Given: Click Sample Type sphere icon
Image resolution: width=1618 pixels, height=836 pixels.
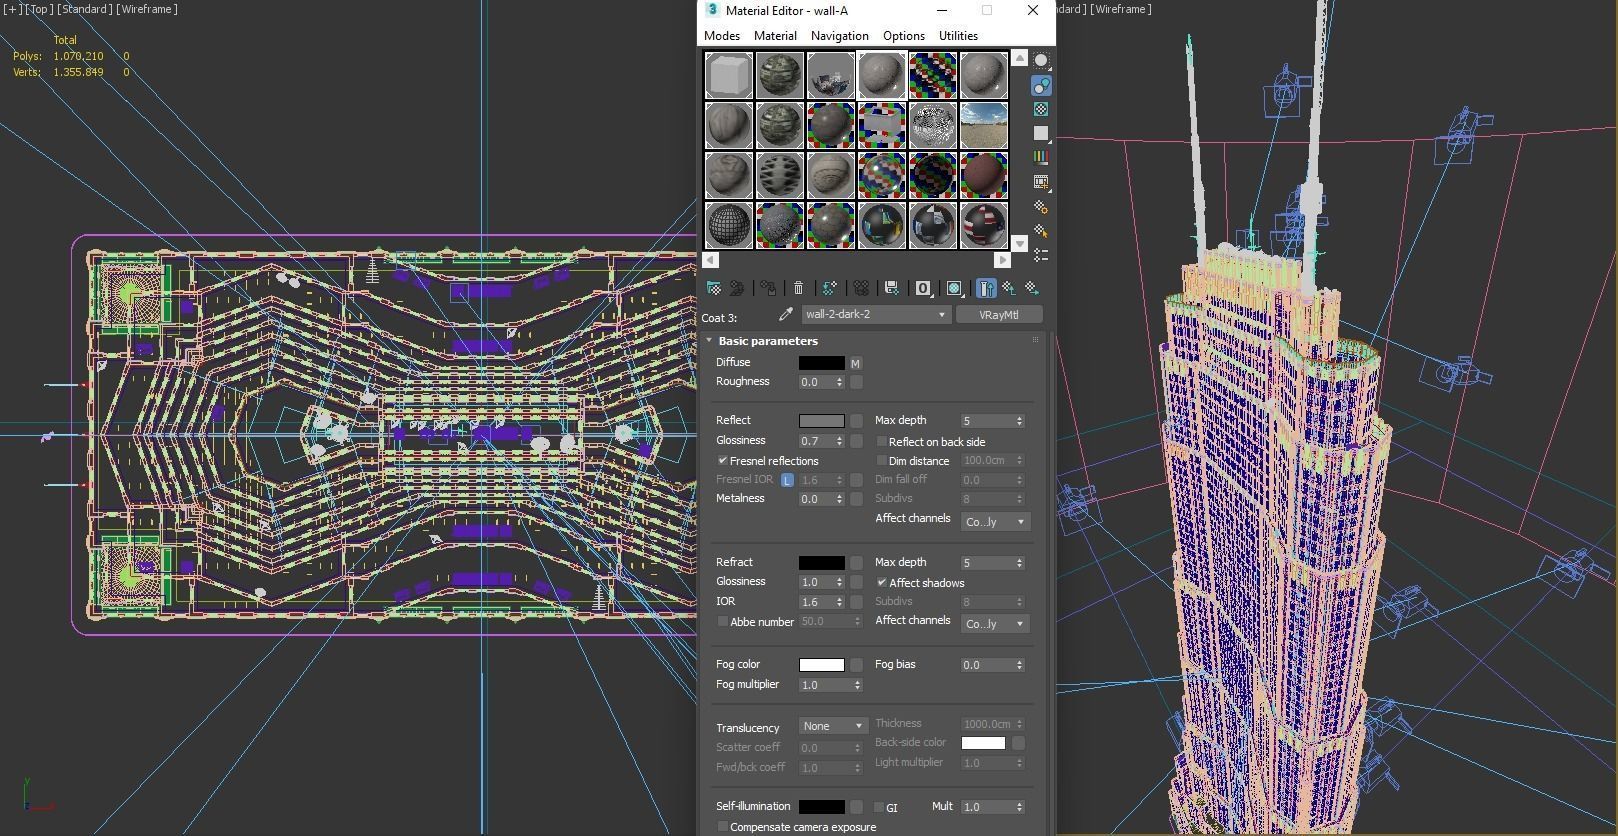Looking at the screenshot, I should coord(1041,61).
